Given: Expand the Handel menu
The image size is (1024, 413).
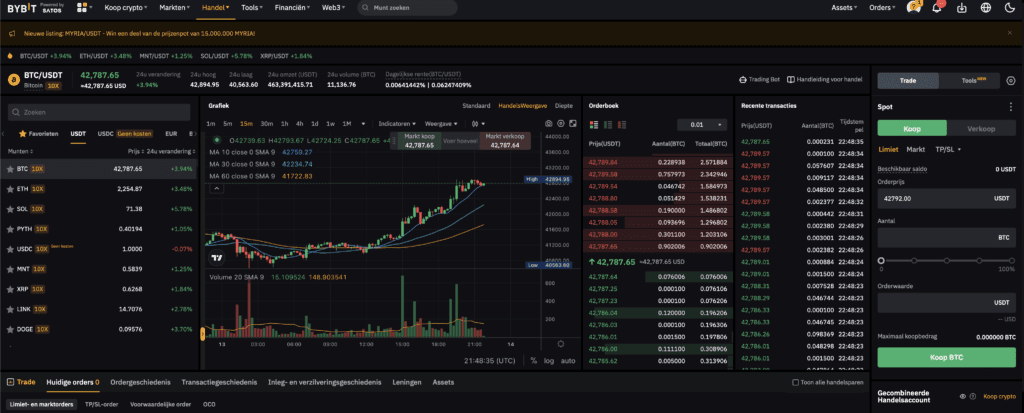Looking at the screenshot, I should [x=216, y=8].
